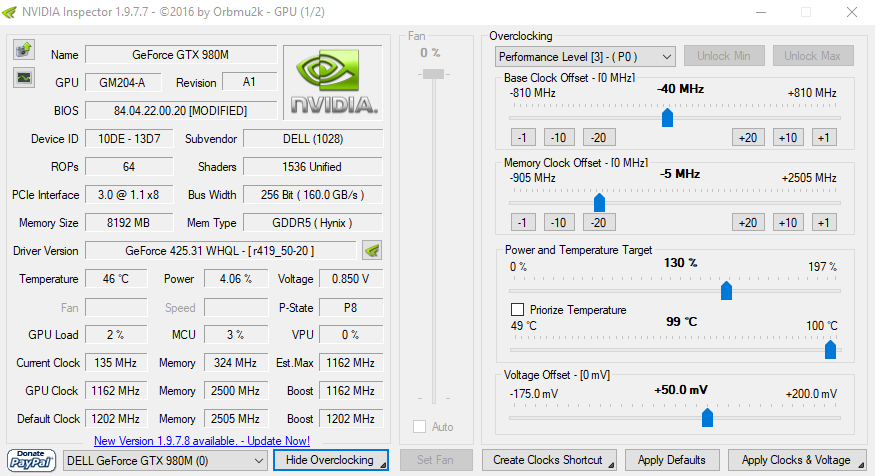Click Create Clocks Shortcut button
Image resolution: width=875 pixels, height=476 pixels.
click(x=549, y=460)
